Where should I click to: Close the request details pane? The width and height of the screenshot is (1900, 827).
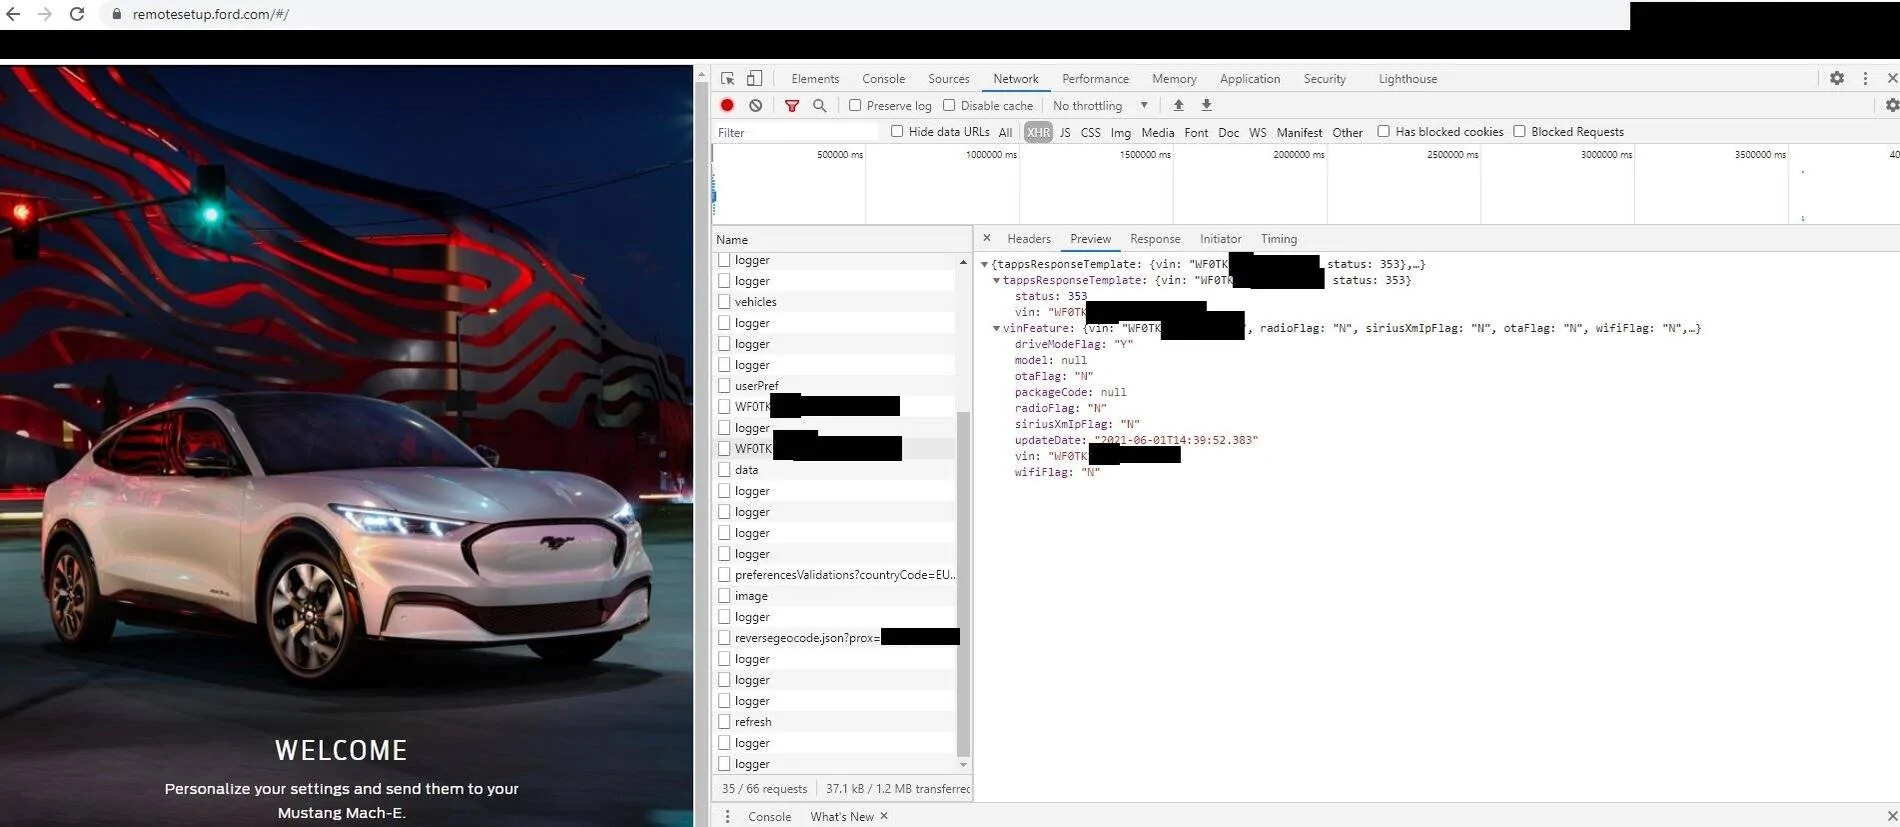tap(987, 238)
